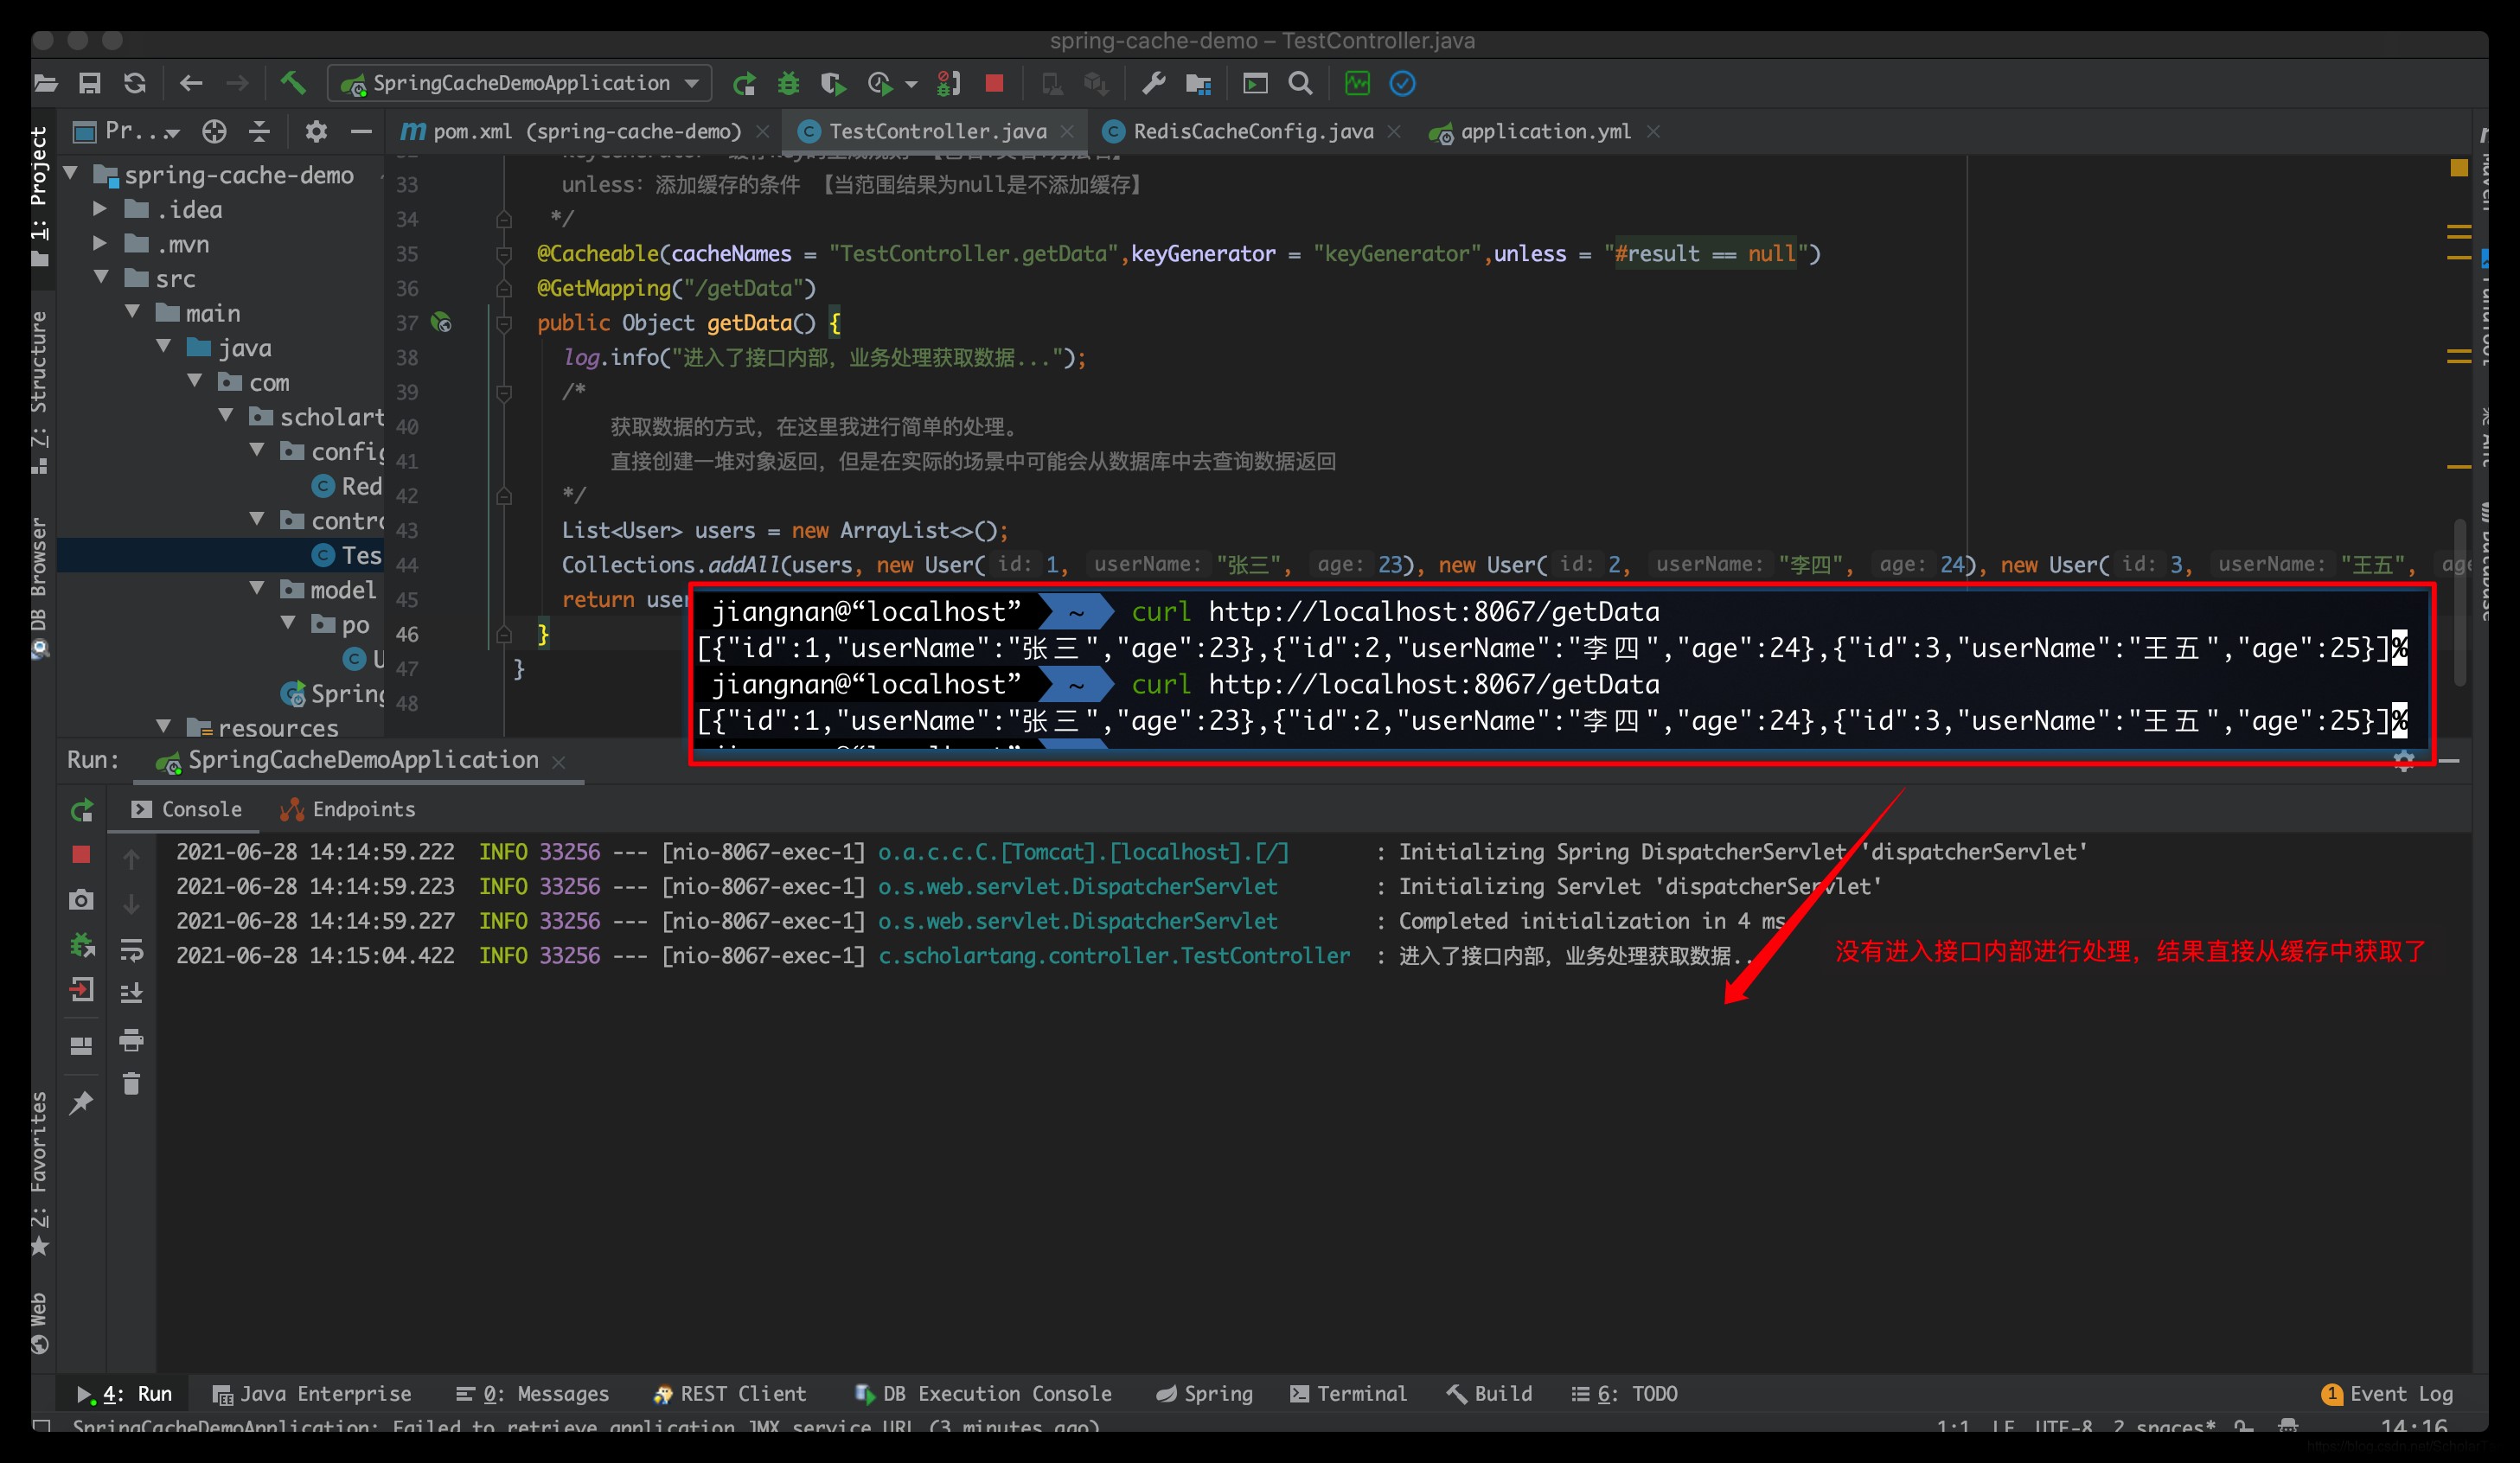Select the RedisCacheConfig class in tree
This screenshot has height=1463, width=2520.
(x=347, y=486)
